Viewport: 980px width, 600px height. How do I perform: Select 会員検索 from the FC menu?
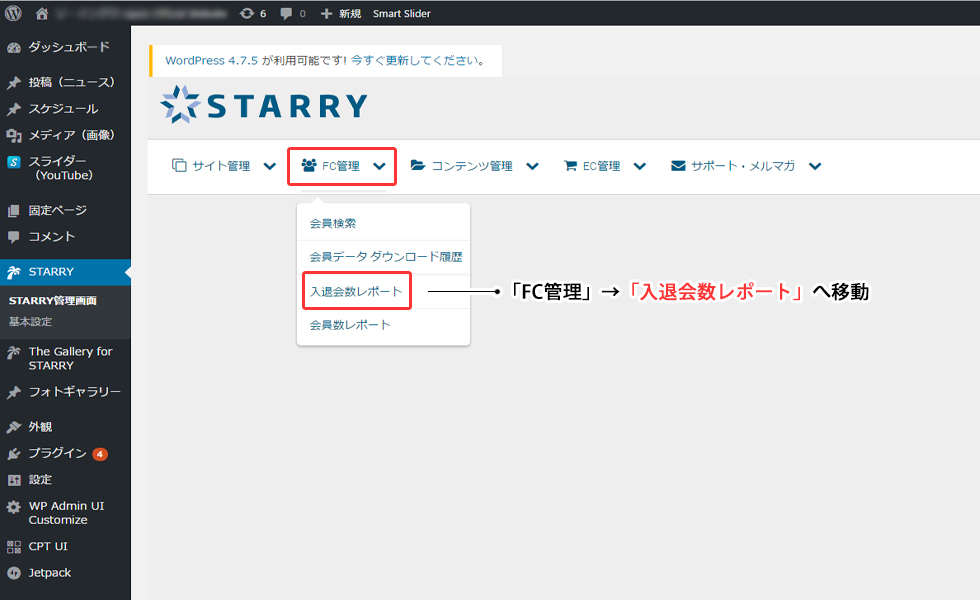click(x=383, y=223)
